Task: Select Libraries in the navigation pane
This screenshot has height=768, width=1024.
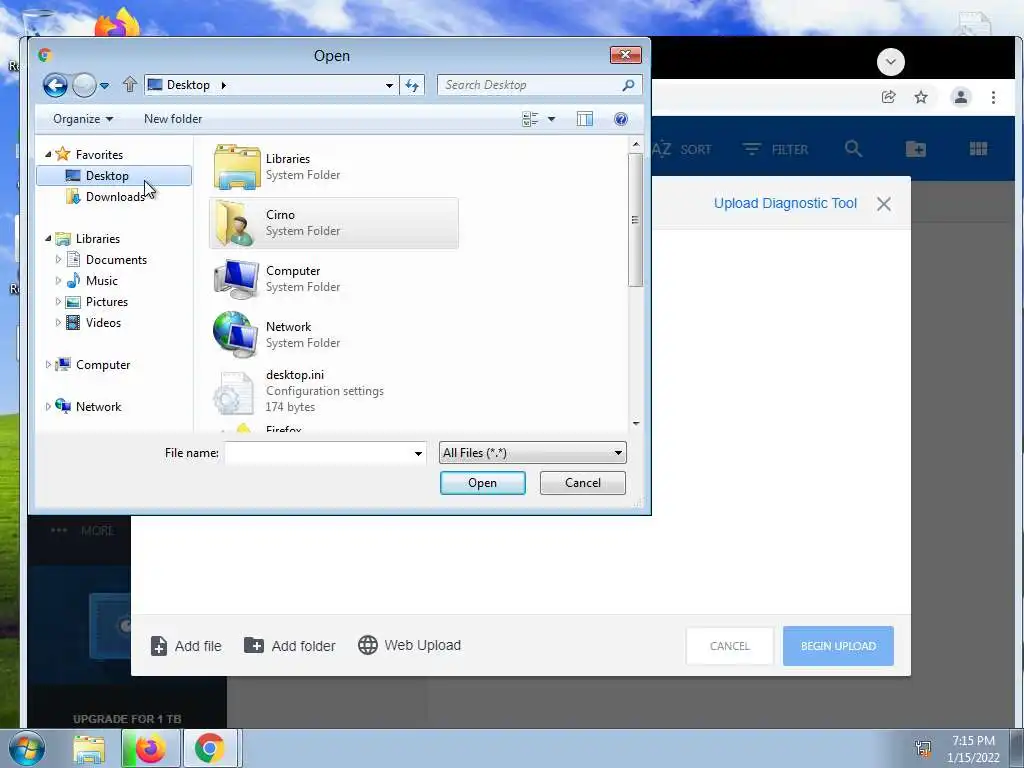Action: pos(98,239)
